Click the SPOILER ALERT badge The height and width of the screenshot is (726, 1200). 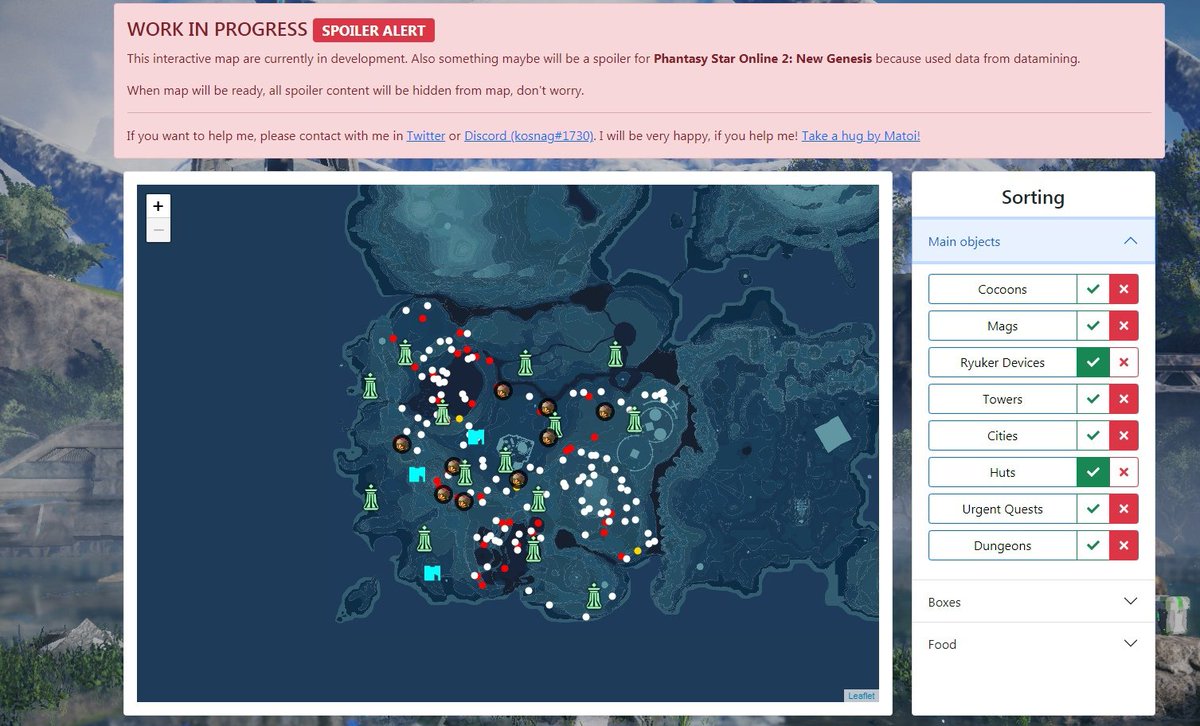374,30
